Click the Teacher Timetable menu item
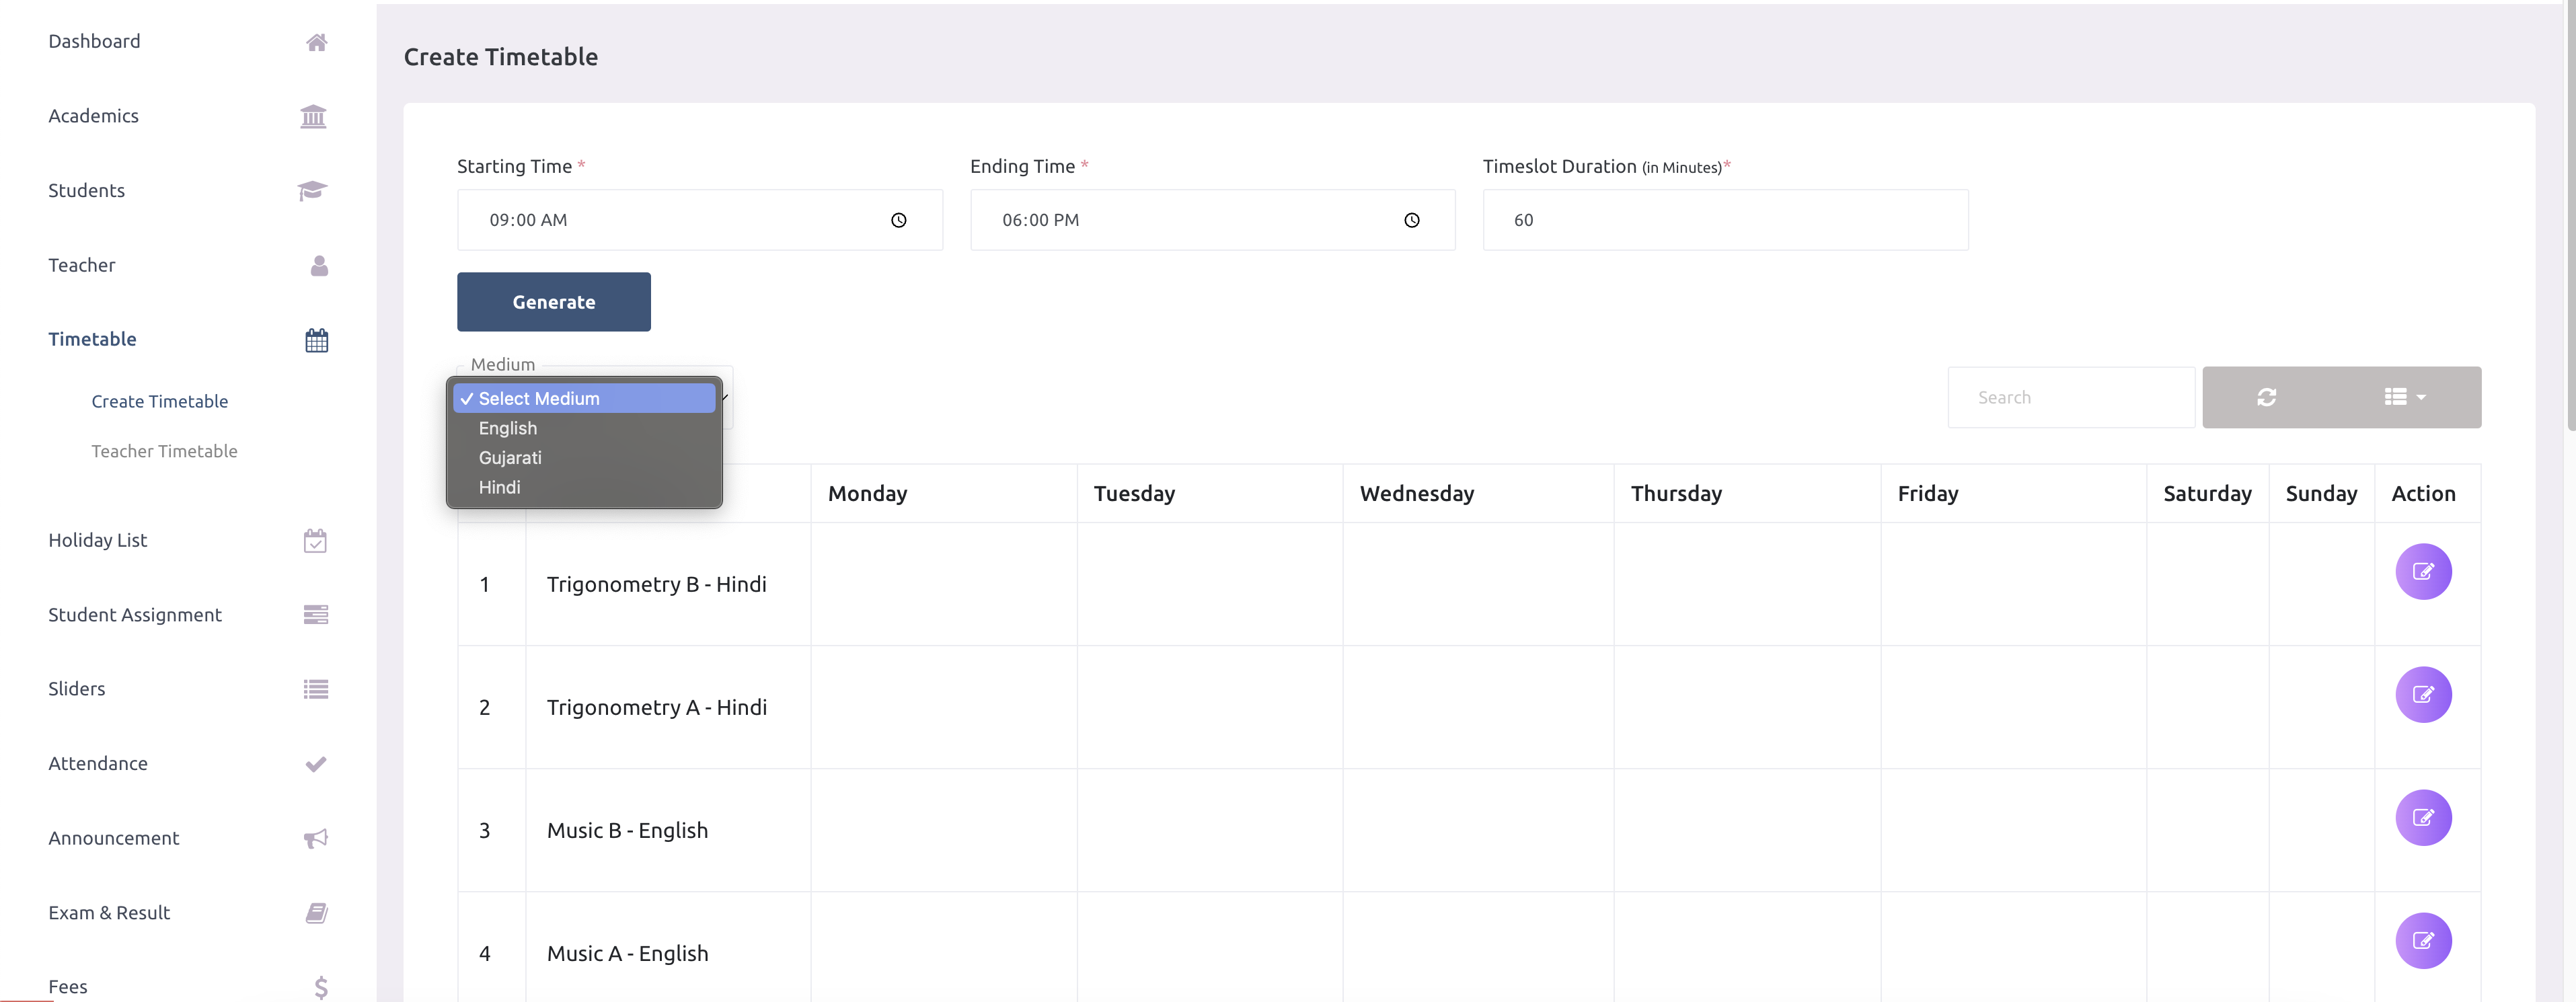 click(164, 450)
